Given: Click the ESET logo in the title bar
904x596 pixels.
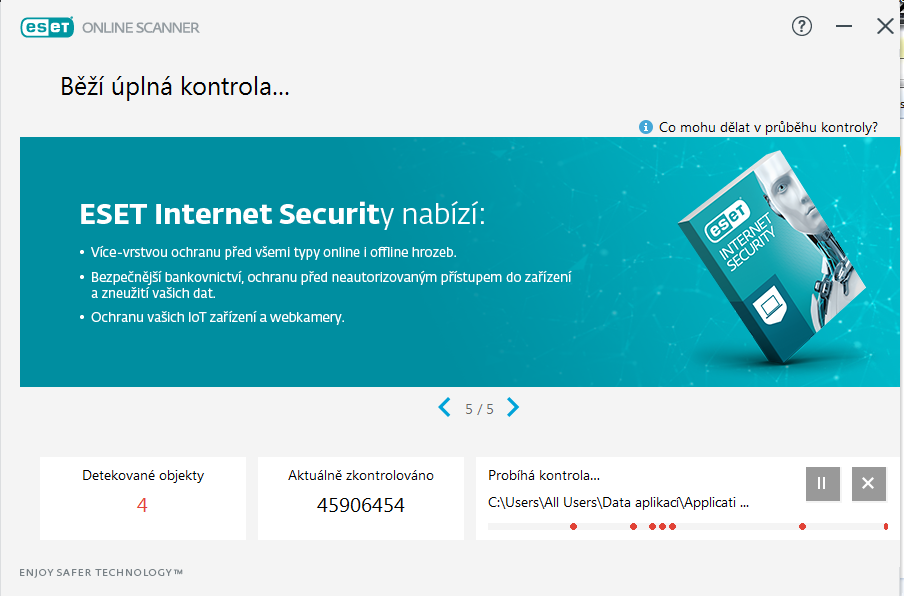Looking at the screenshot, I should tap(49, 27).
